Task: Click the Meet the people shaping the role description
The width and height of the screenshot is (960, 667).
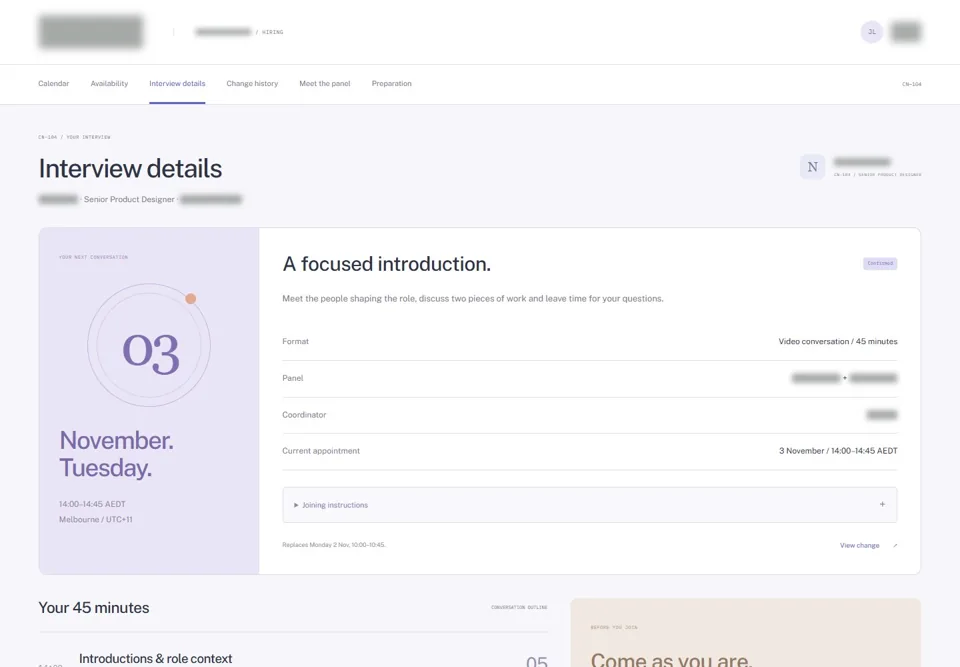Action: tap(473, 299)
